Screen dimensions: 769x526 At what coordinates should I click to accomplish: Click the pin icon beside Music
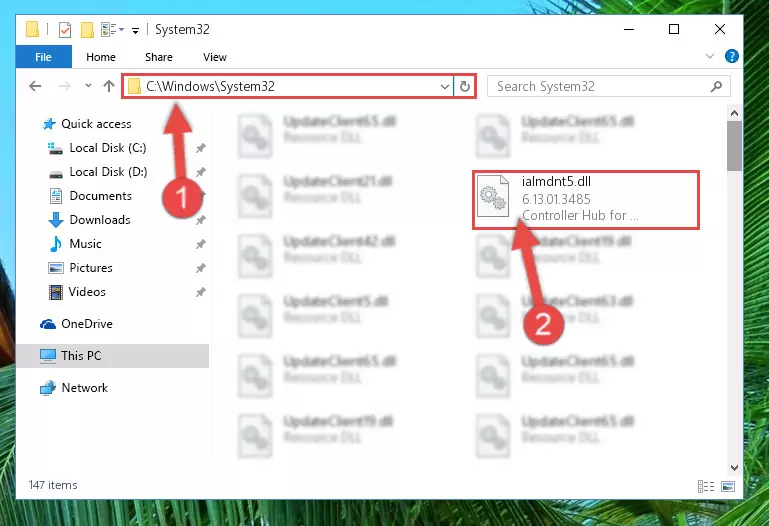[x=201, y=244]
